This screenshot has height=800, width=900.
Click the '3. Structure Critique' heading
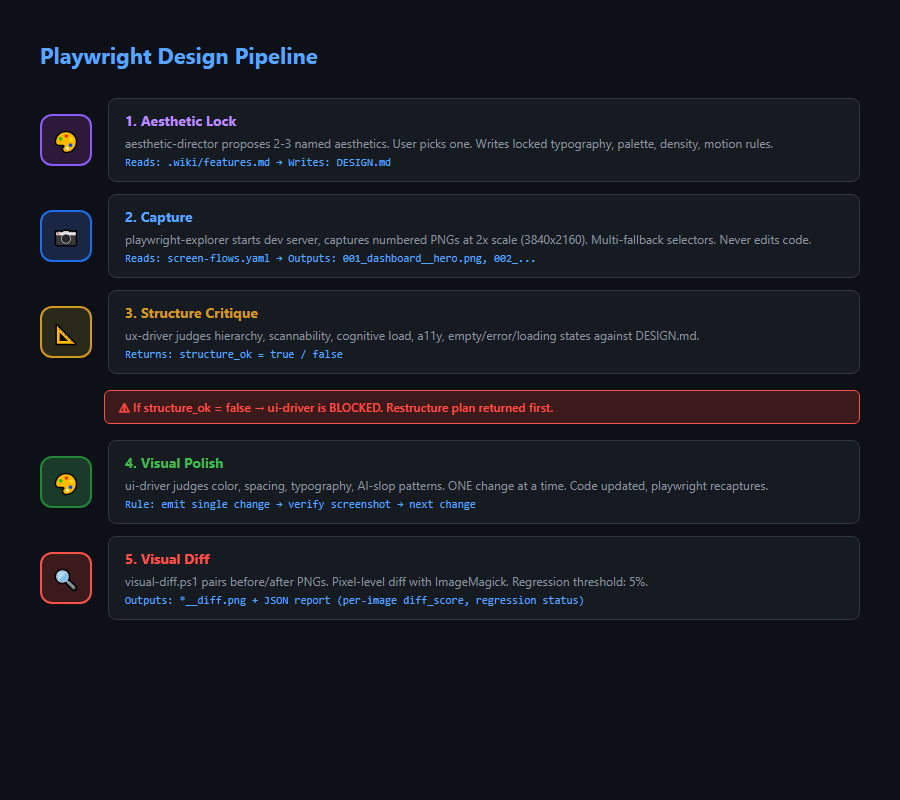click(191, 313)
